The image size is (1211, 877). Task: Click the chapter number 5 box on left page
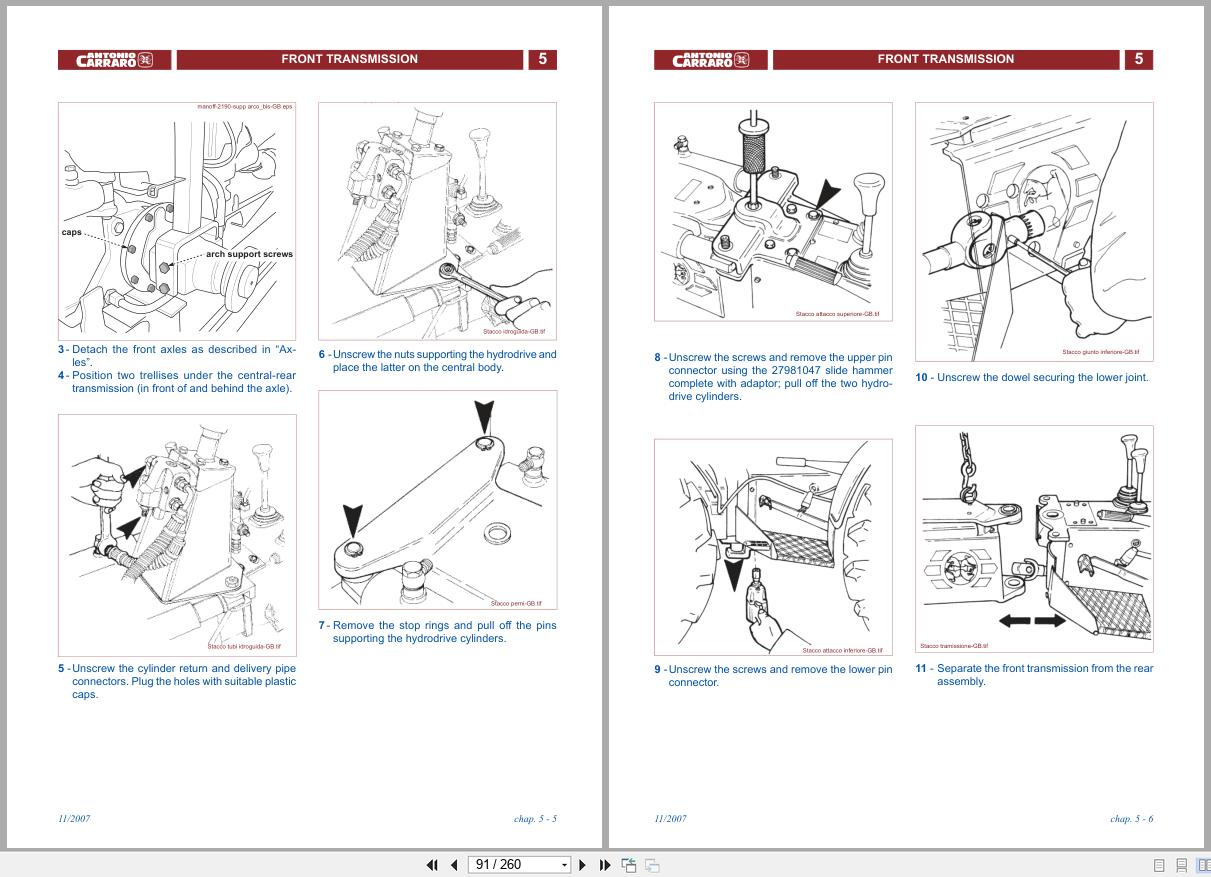pyautogui.click(x=542, y=59)
